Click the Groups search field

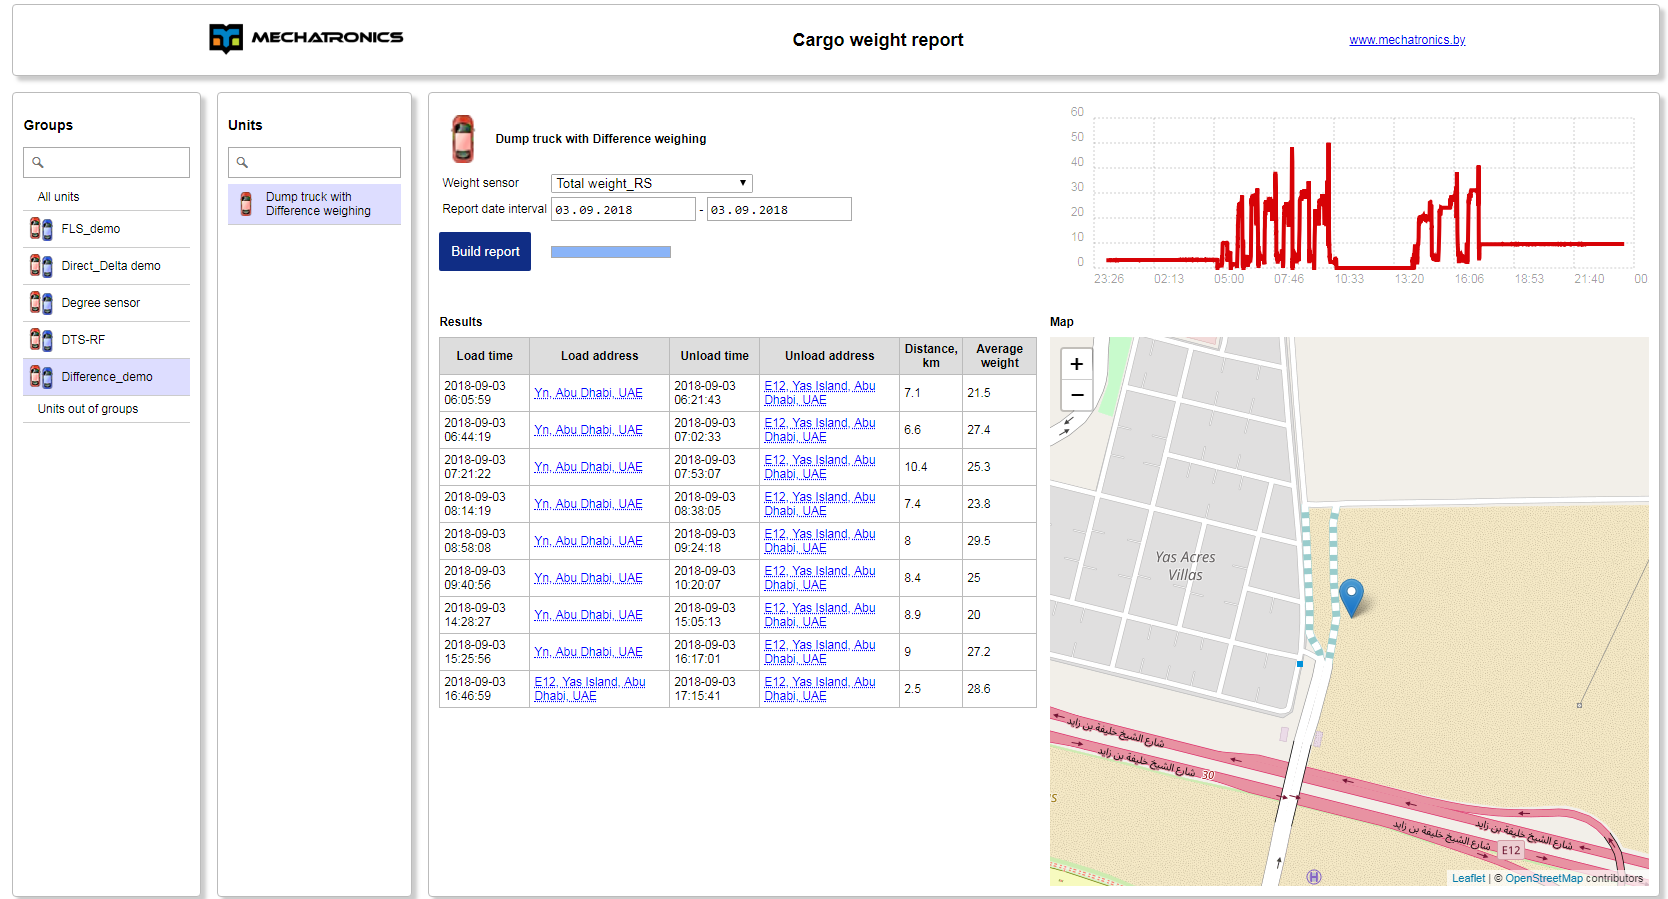click(x=107, y=162)
